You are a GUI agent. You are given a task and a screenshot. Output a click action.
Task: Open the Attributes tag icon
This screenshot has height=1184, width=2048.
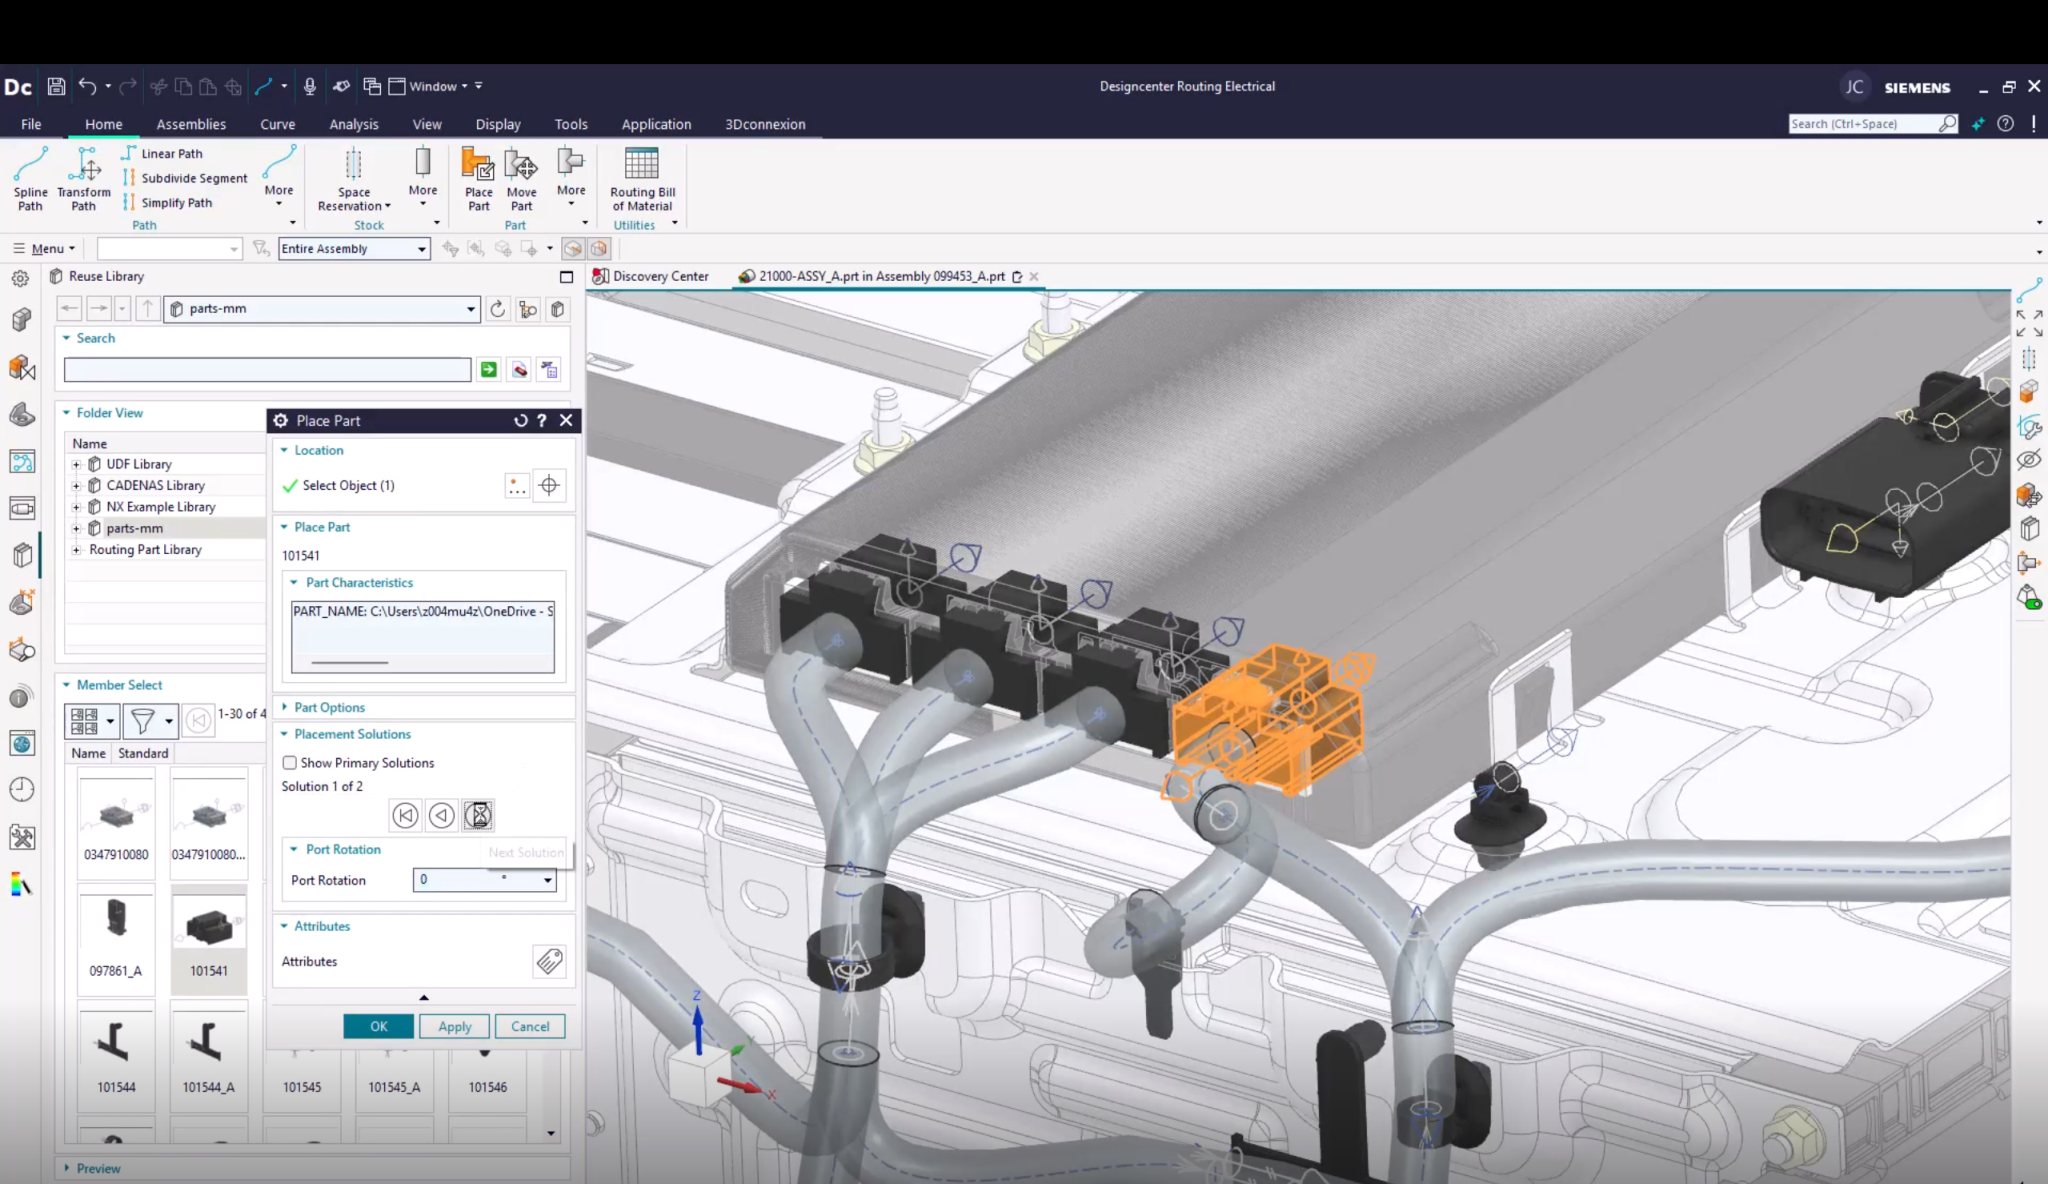pos(549,961)
